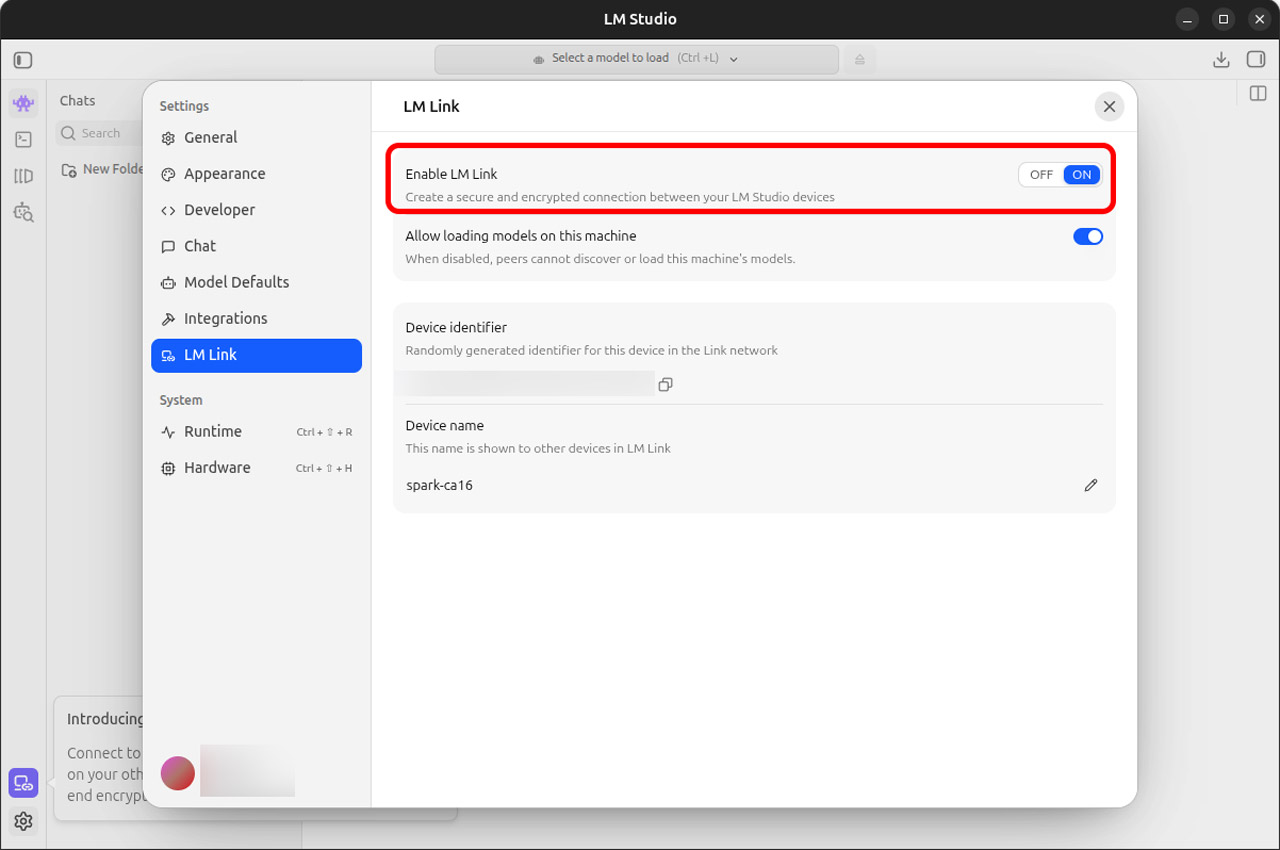Show Integrations settings
Image resolution: width=1280 pixels, height=850 pixels.
(x=256, y=318)
